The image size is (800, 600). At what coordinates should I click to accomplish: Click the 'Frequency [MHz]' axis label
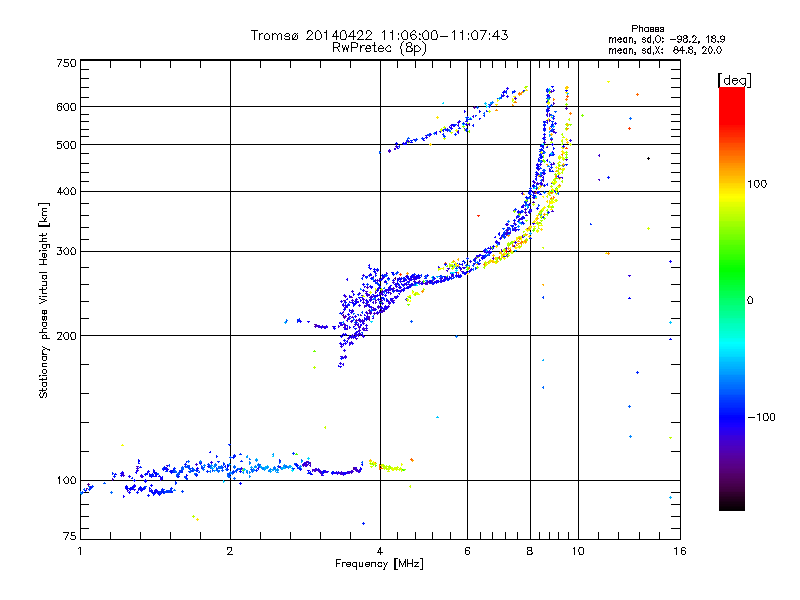coord(379,564)
